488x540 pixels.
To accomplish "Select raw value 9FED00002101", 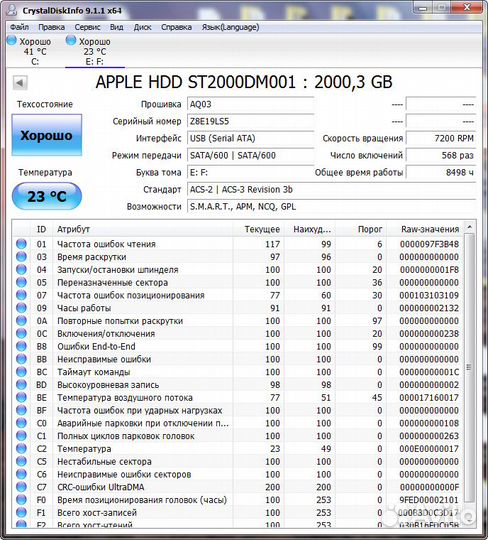I will tap(429, 500).
